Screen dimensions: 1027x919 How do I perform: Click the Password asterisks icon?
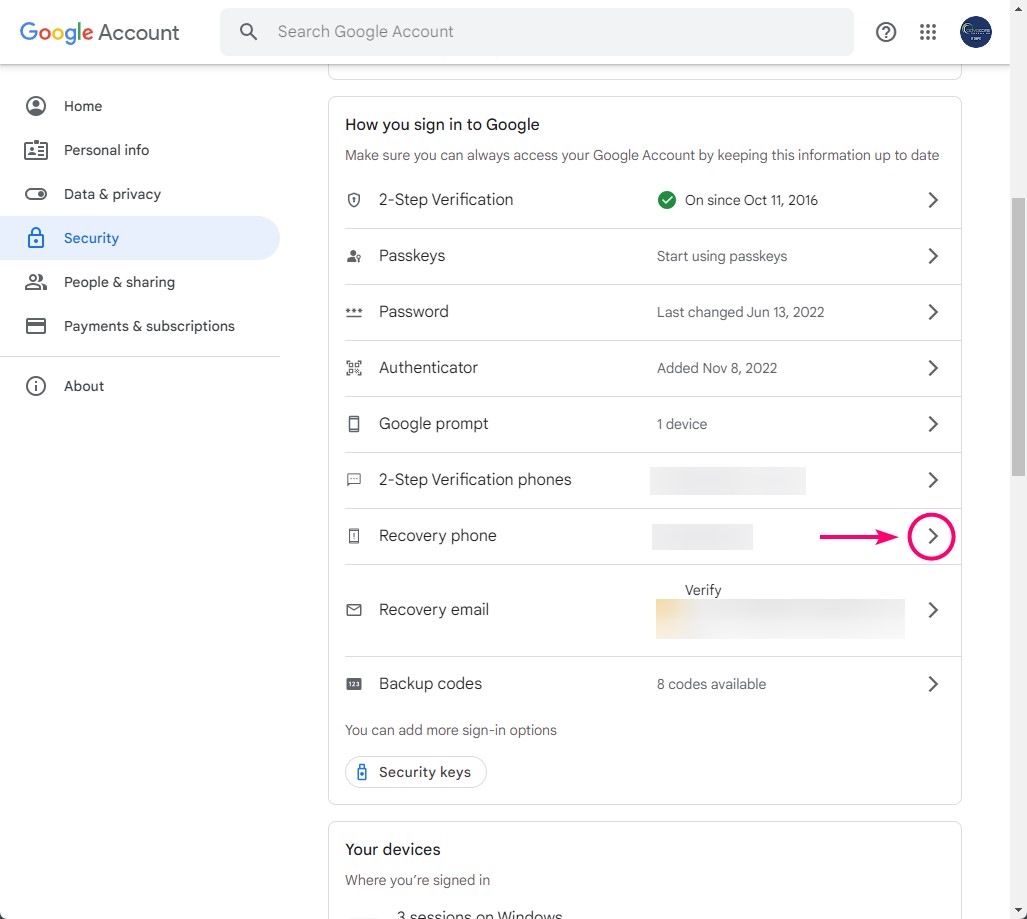pos(354,312)
